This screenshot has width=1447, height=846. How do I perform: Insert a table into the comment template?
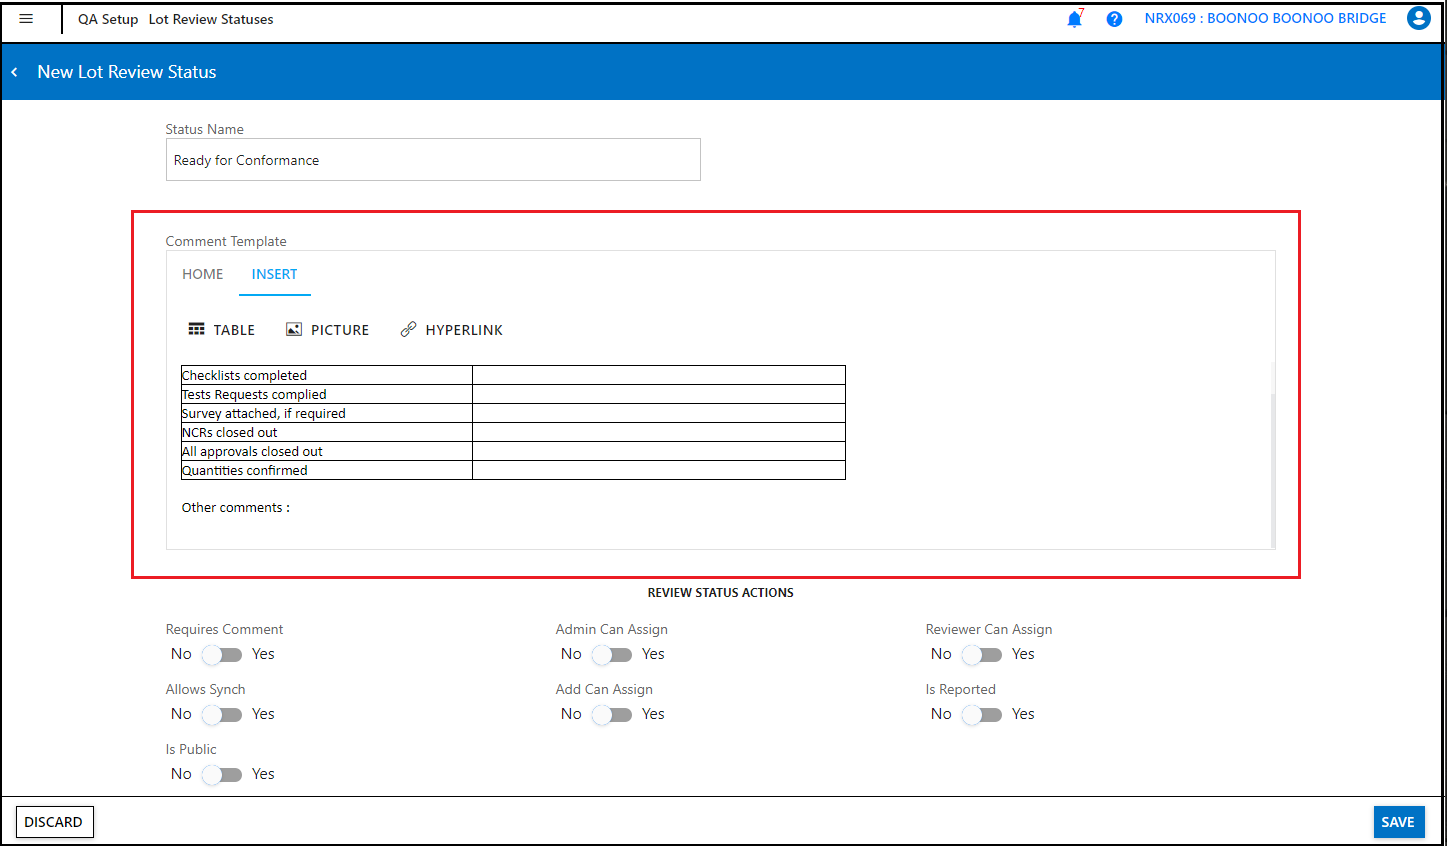tap(221, 329)
